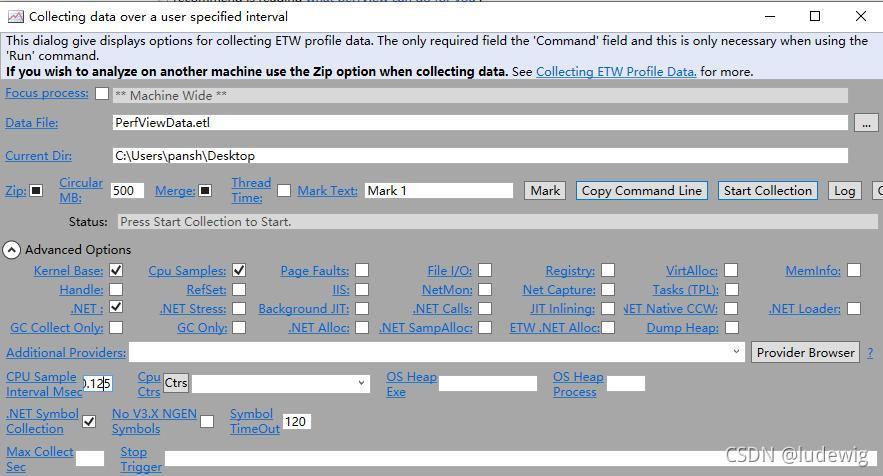This screenshot has height=476, width=883.
Task: Click the Start Collection button
Action: (x=768, y=190)
